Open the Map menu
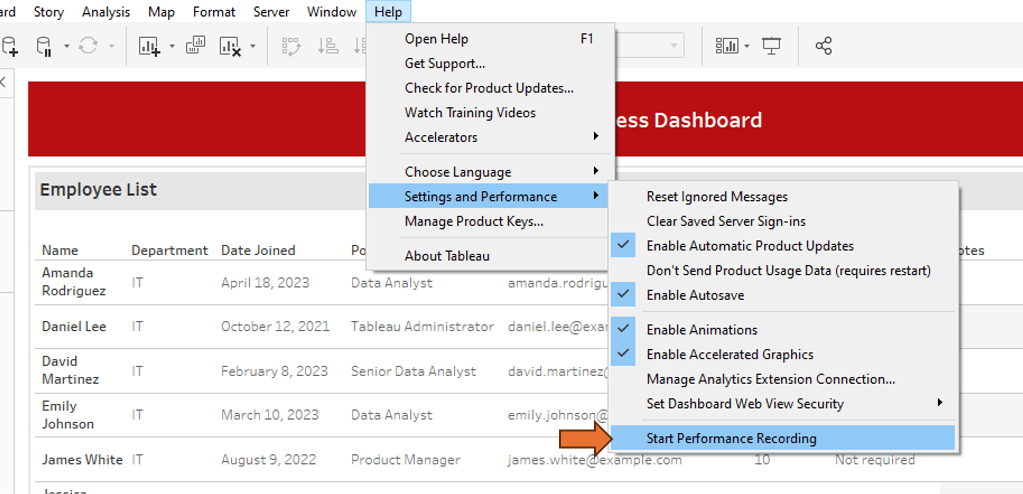 161,12
